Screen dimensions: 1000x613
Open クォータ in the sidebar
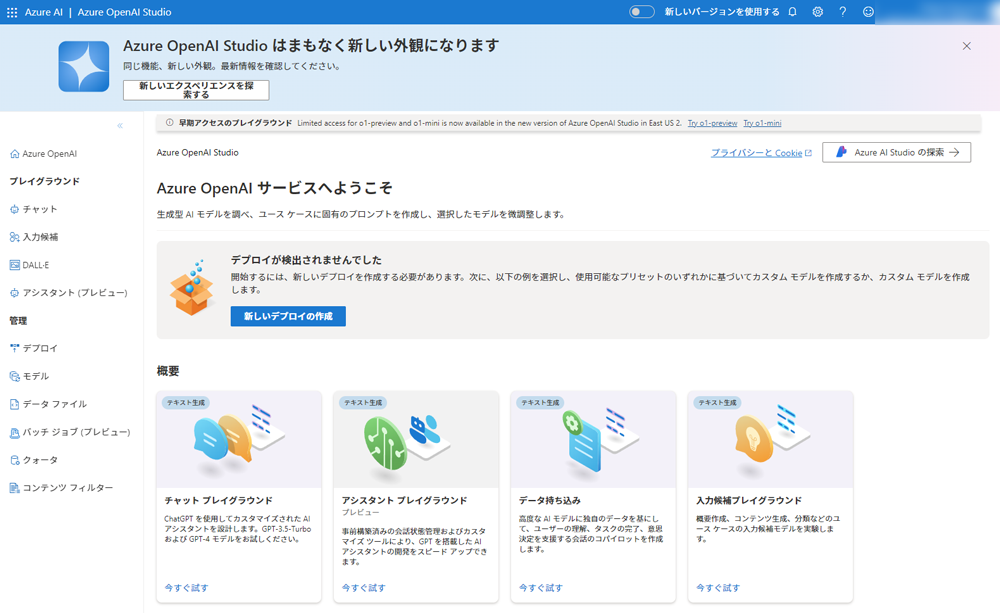tap(40, 460)
